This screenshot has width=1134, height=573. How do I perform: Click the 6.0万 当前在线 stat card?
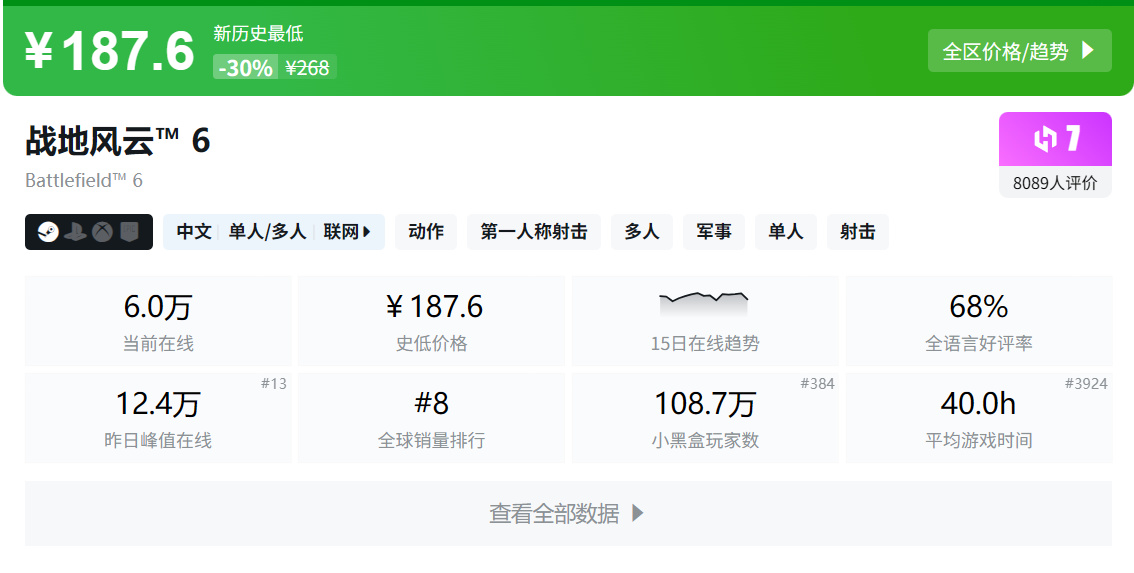point(158,321)
